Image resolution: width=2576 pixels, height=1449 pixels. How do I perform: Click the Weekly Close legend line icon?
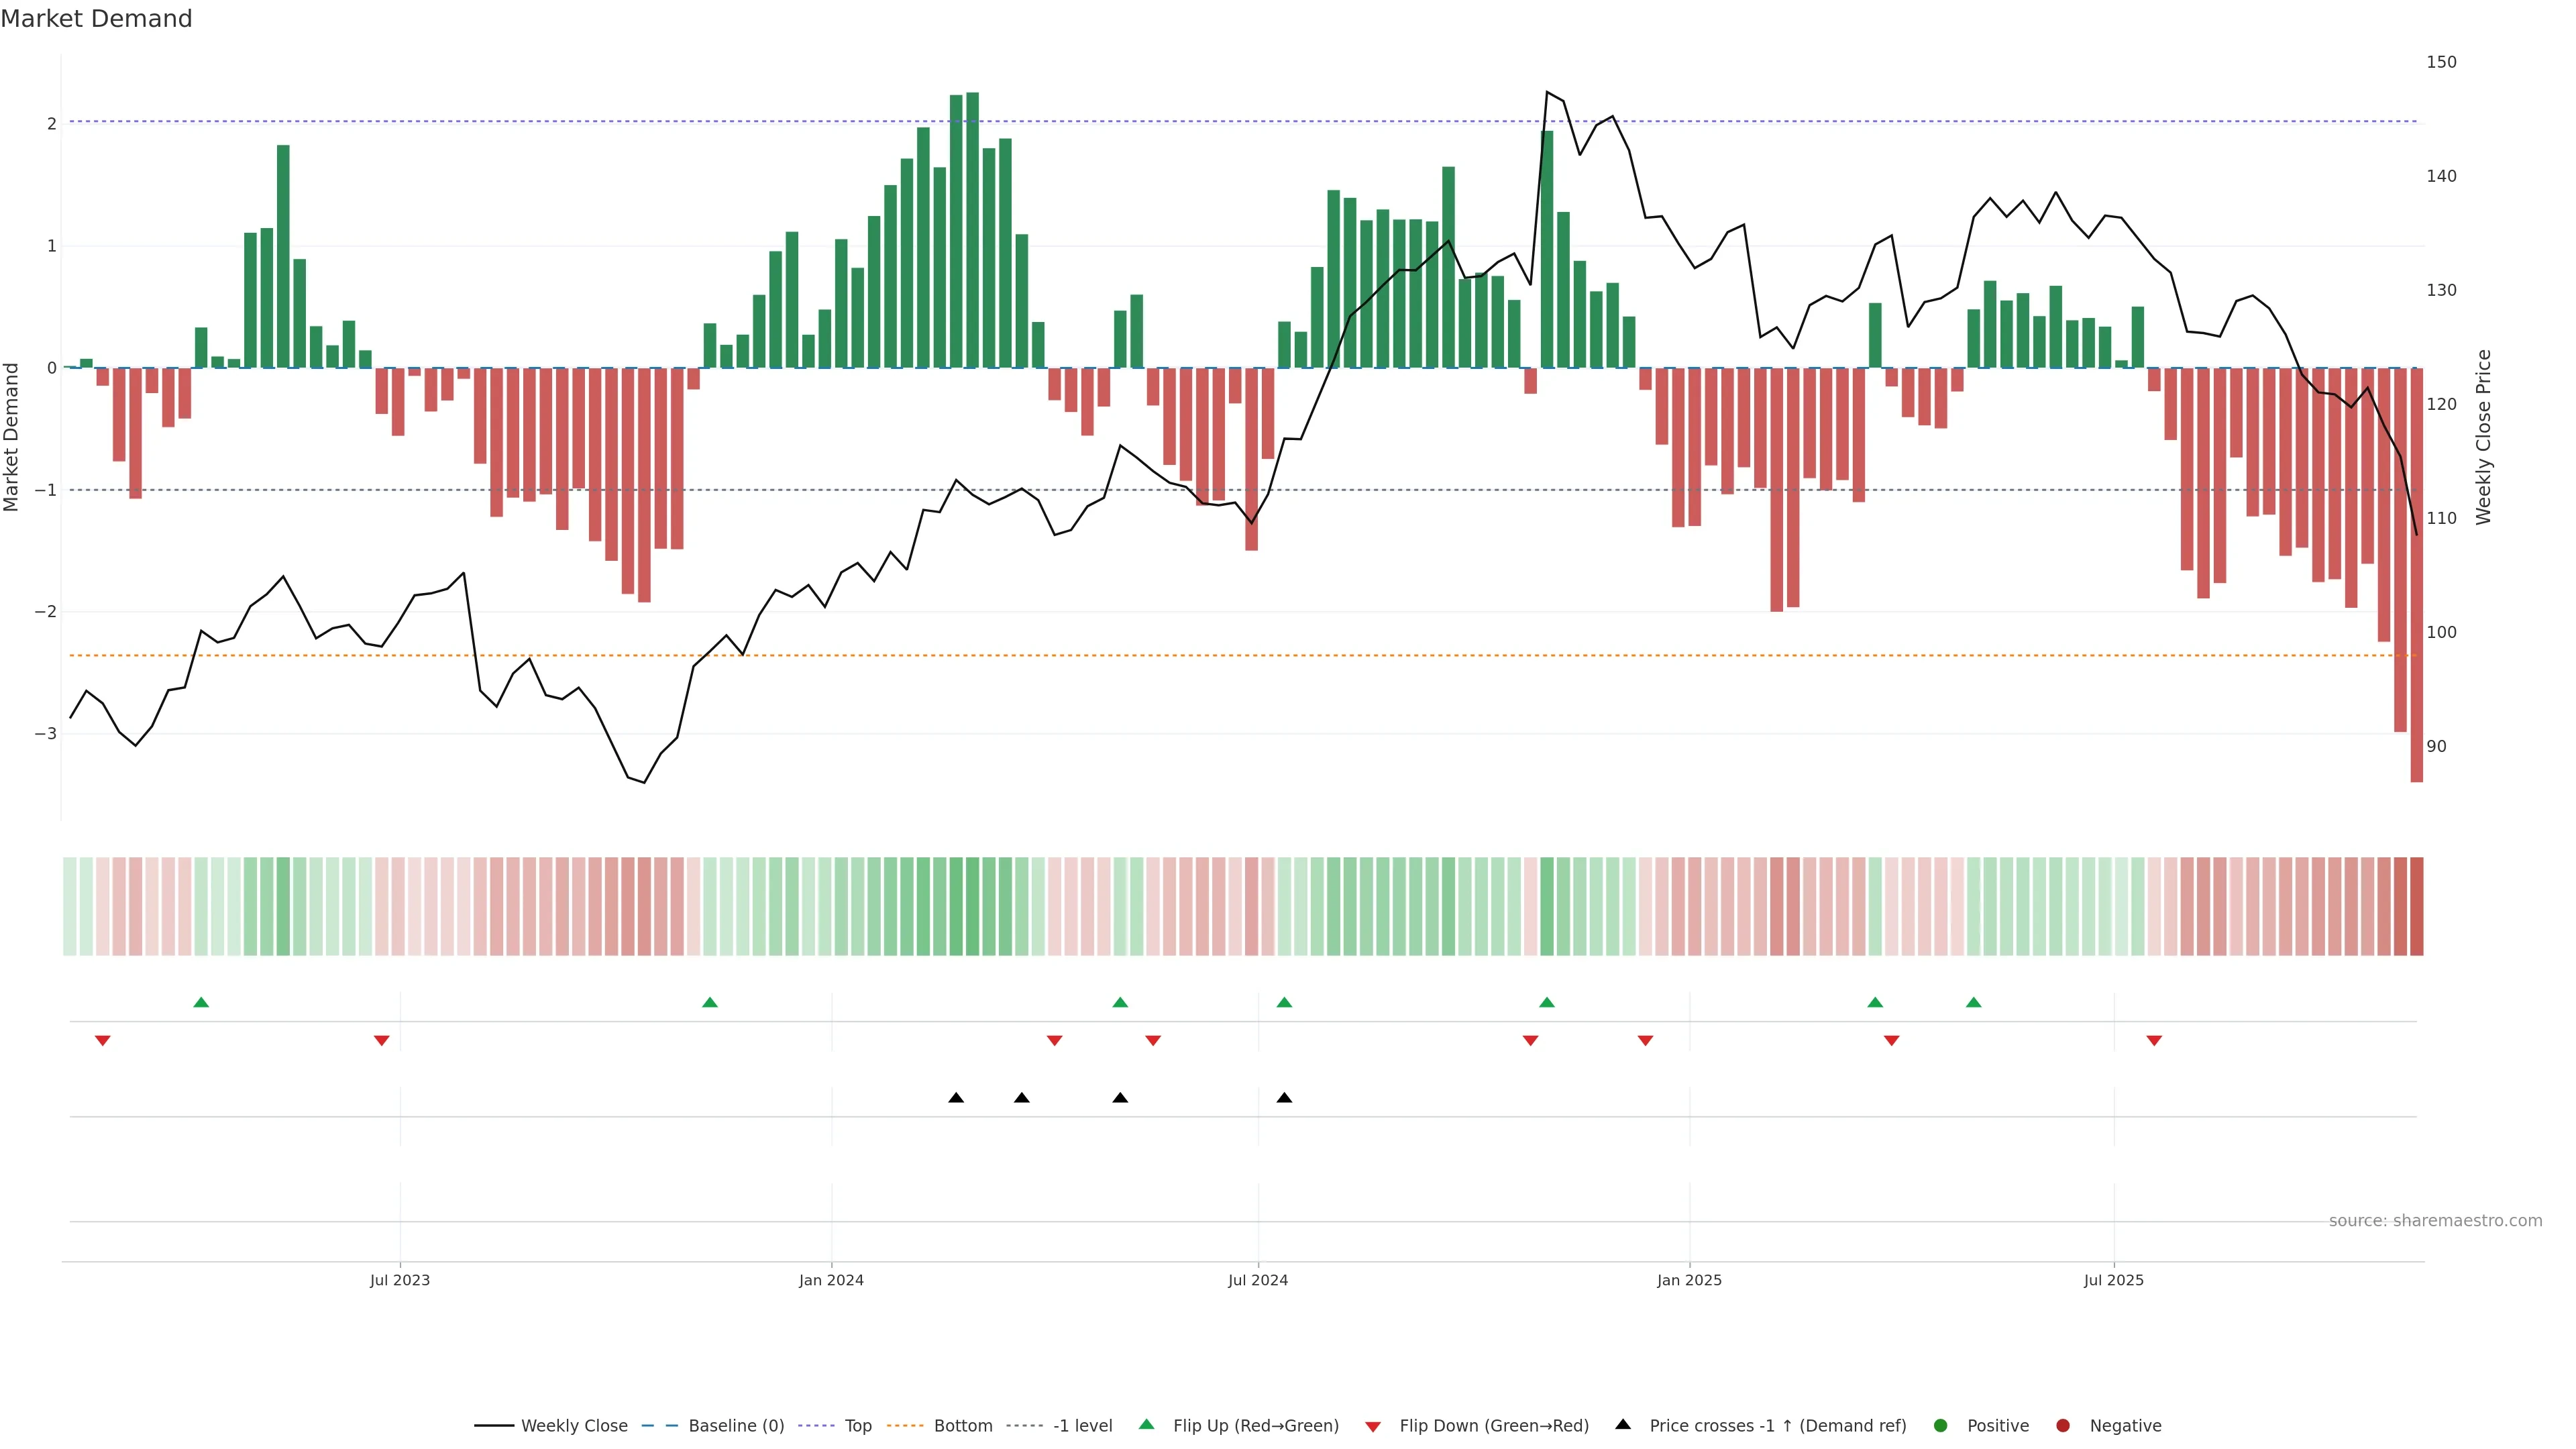[493, 1425]
